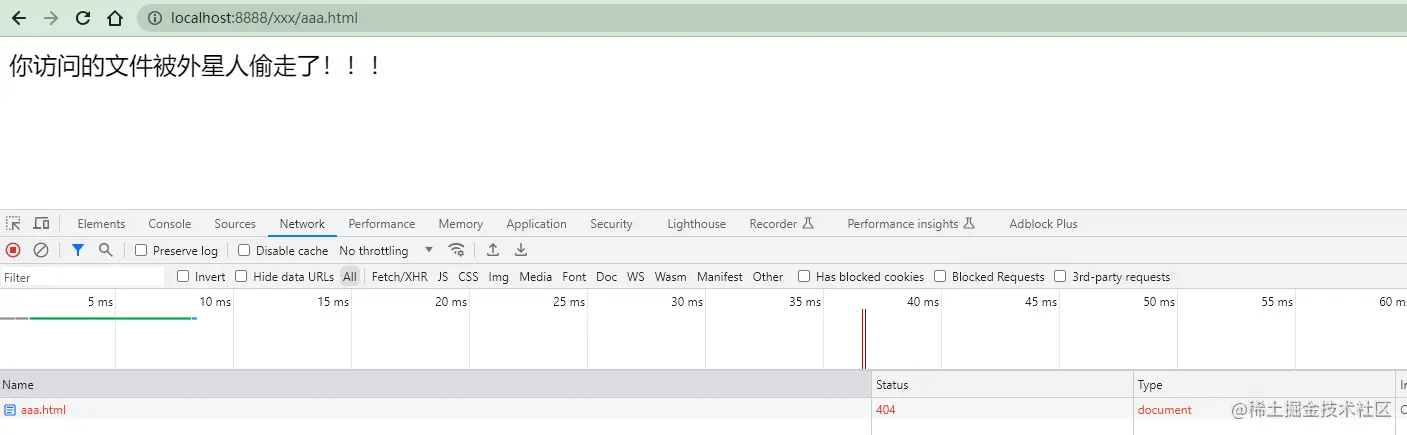Switch to the Elements tab

[x=101, y=224]
